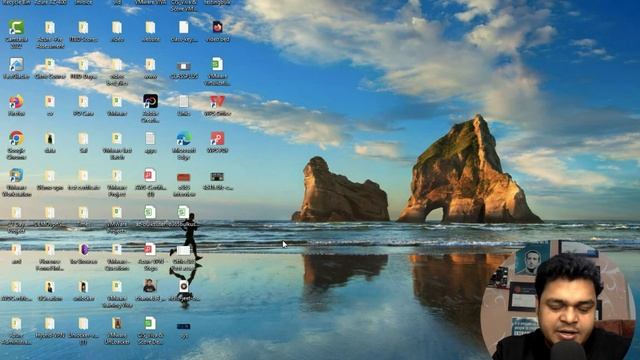Select the dark blue image thumbnail in bottom row
The width and height of the screenshot is (640, 360).
pos(184,326)
